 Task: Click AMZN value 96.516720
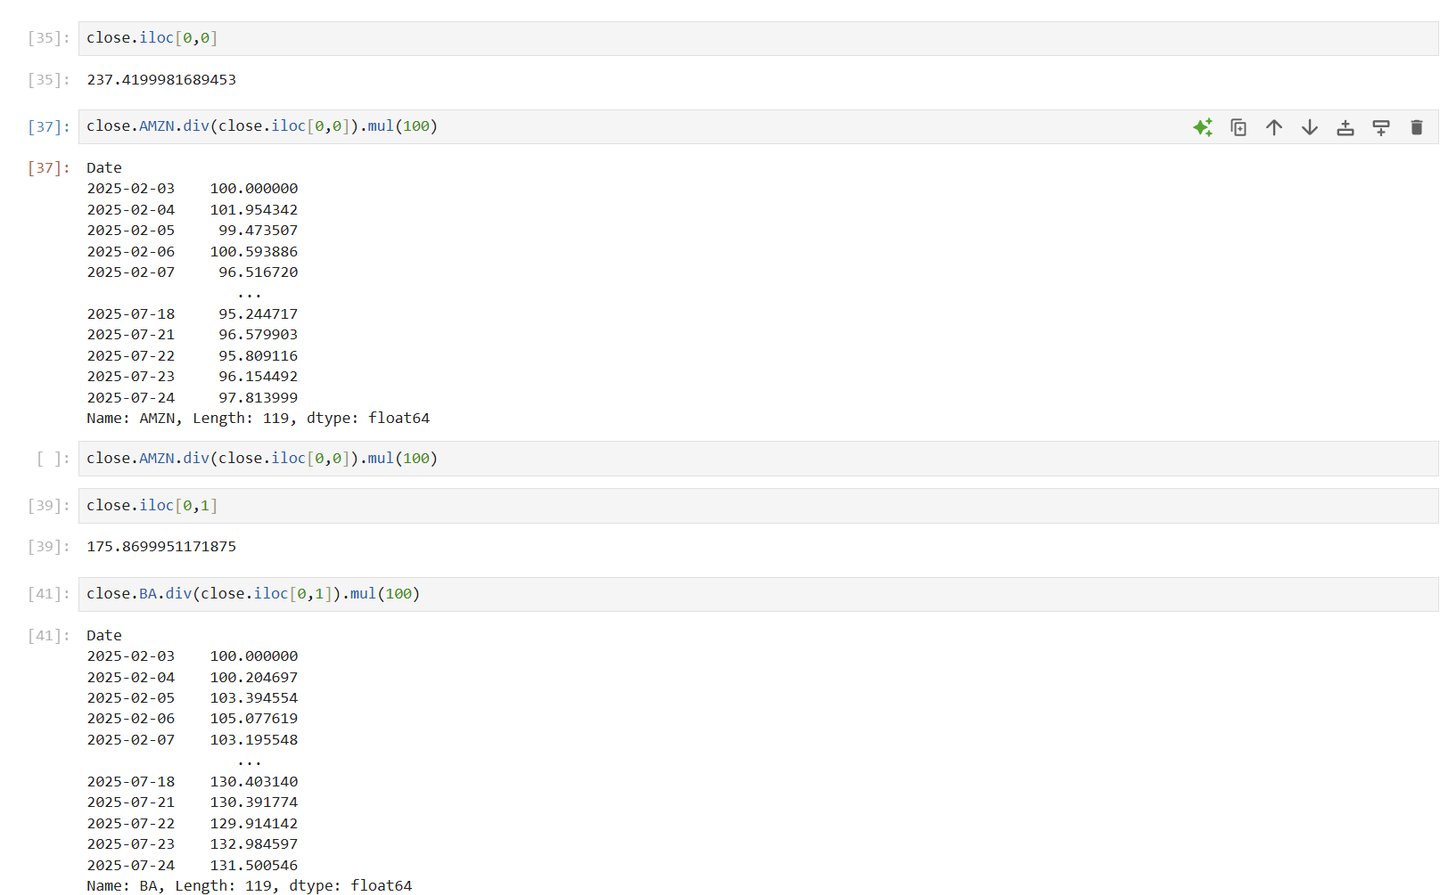258,273
